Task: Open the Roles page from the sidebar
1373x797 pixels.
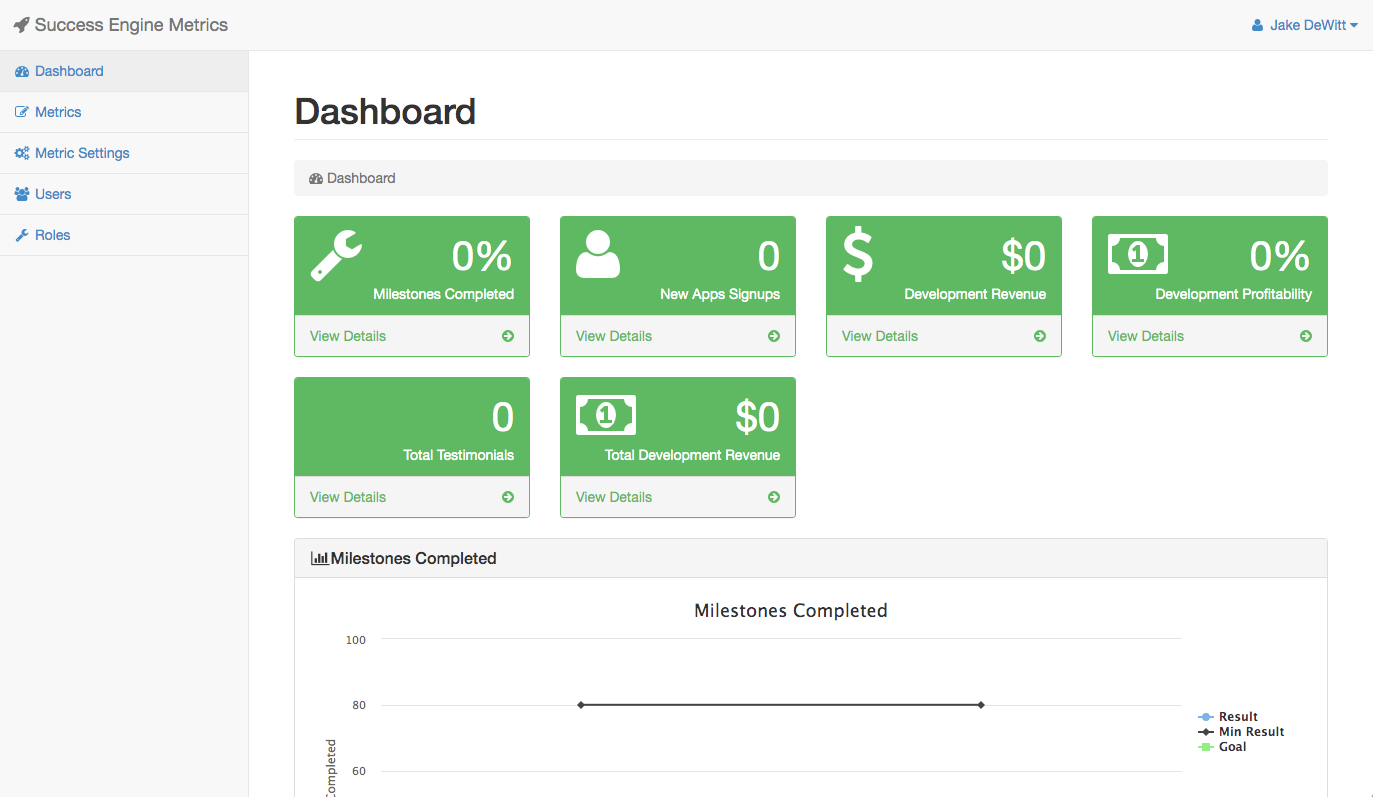Action: (52, 235)
